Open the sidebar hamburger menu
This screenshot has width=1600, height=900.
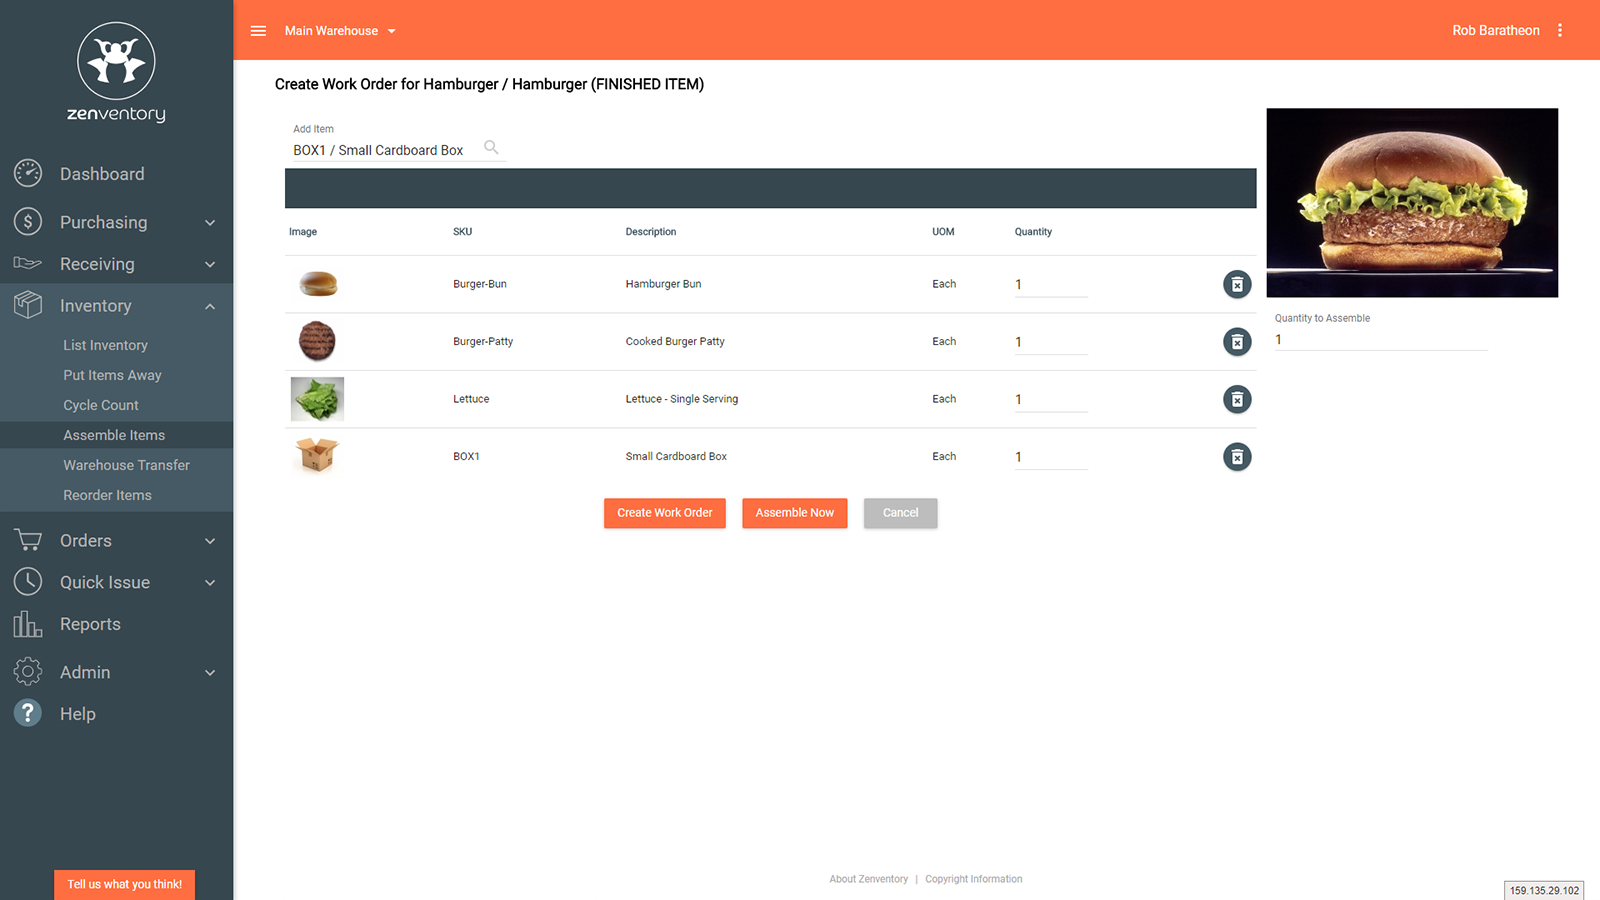(x=258, y=30)
